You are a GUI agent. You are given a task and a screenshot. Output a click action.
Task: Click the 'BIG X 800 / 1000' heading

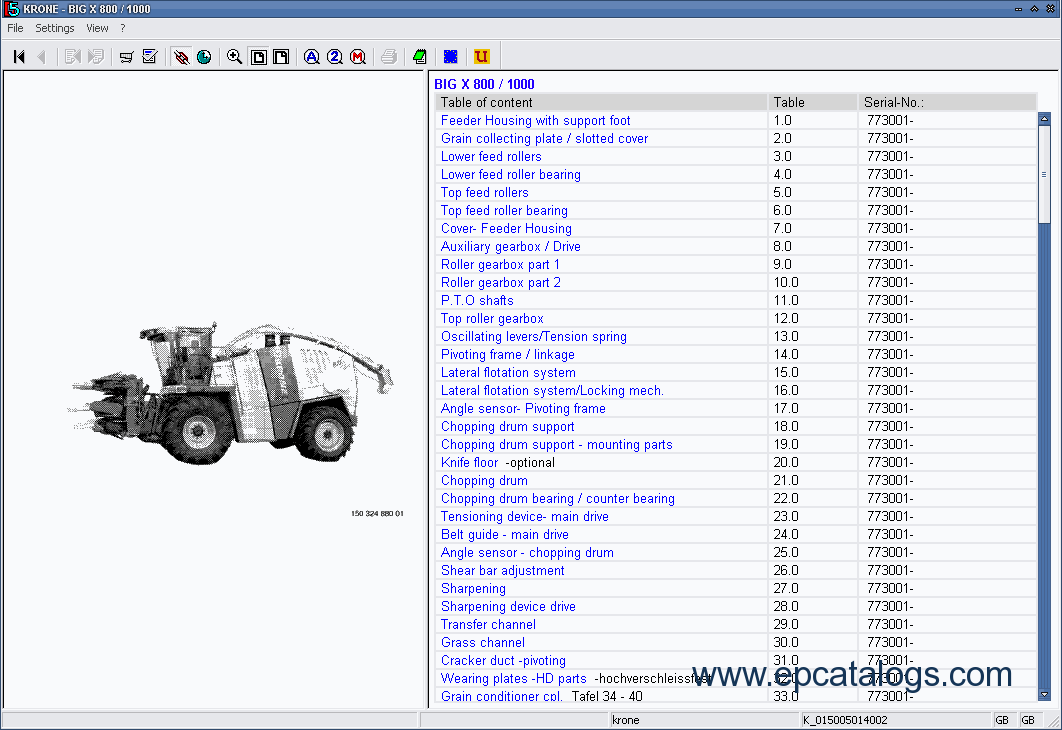(484, 85)
